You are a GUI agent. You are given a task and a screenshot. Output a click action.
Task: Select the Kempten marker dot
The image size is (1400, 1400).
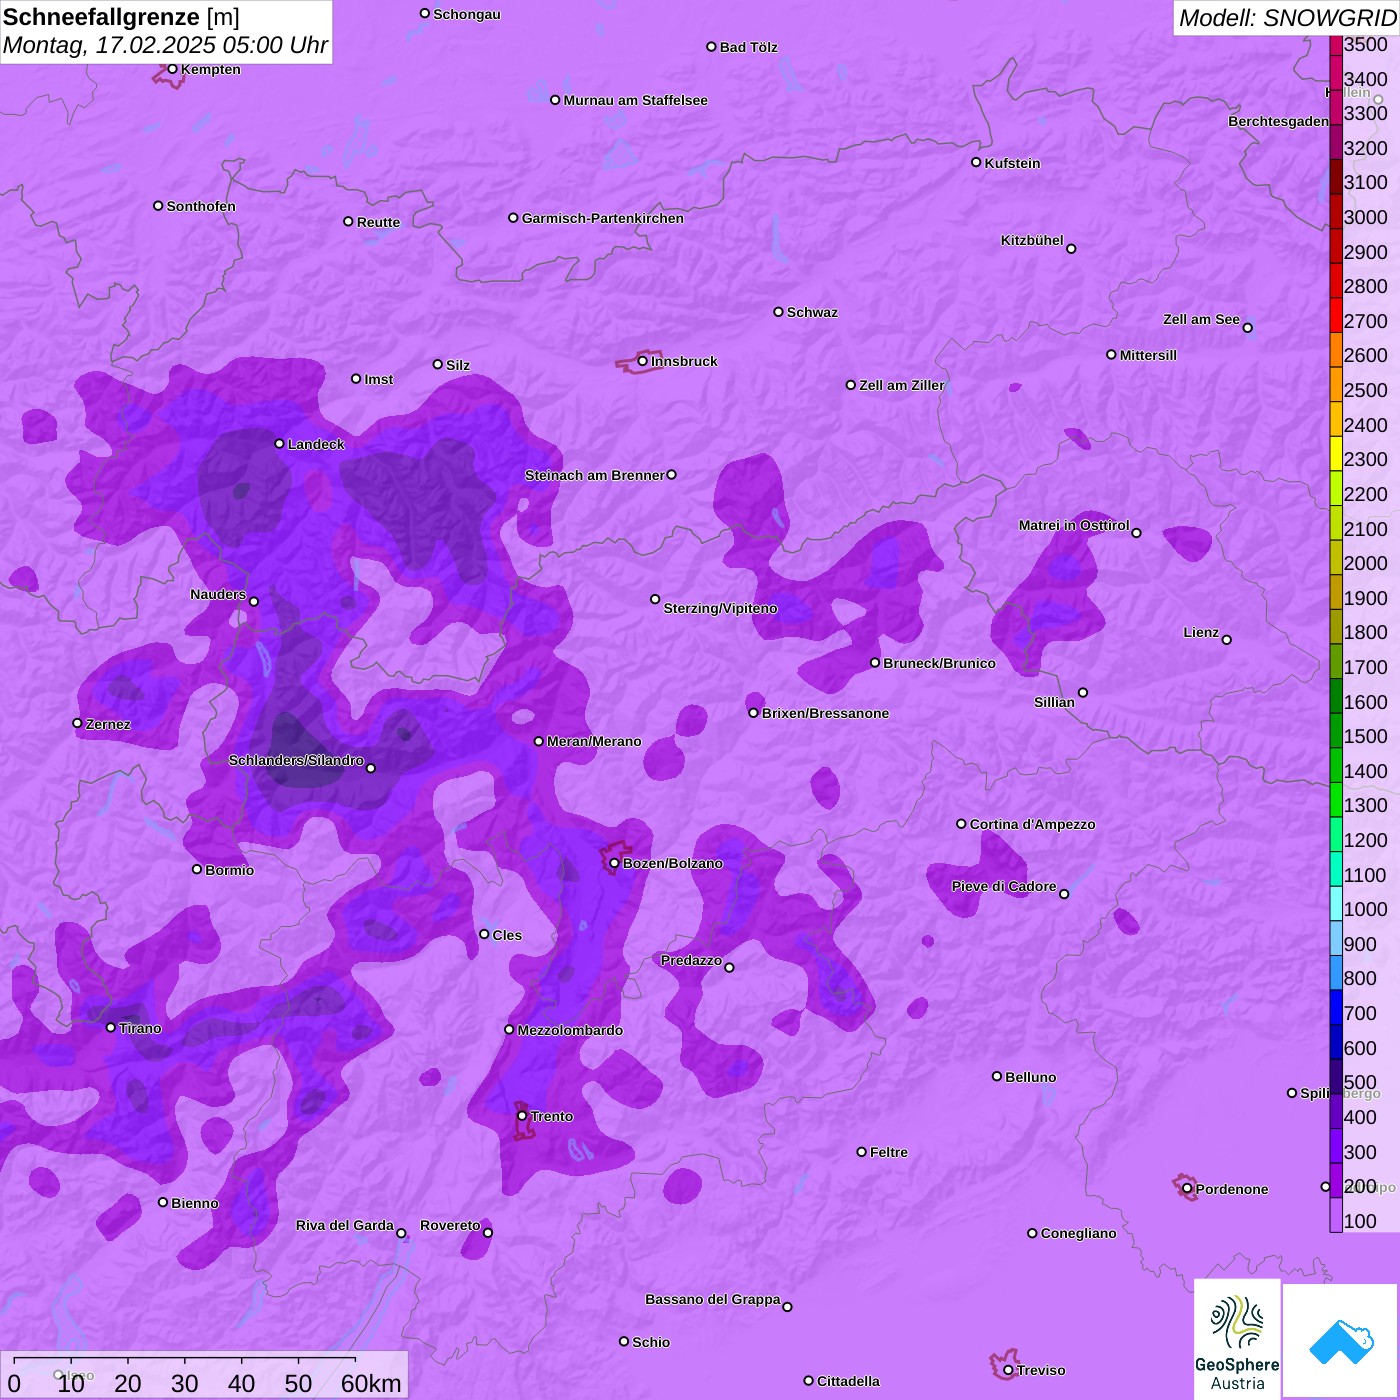pos(172,69)
